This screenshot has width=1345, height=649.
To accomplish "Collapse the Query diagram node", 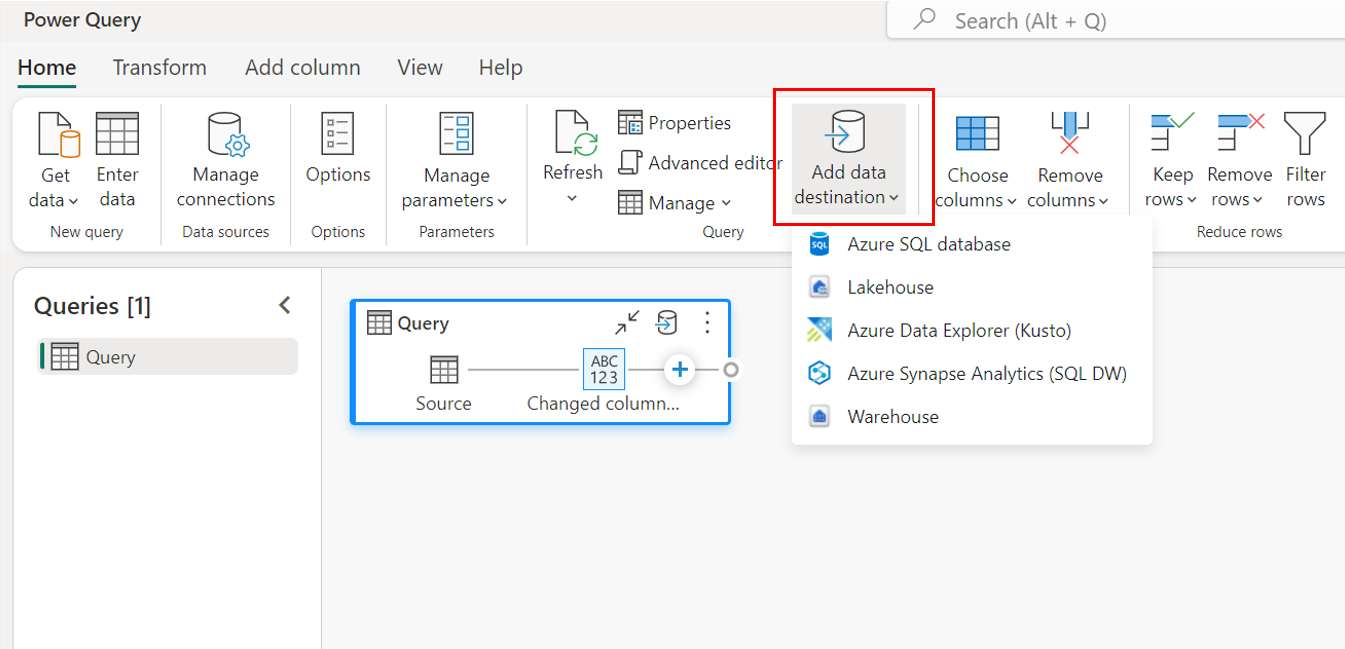I will (627, 323).
